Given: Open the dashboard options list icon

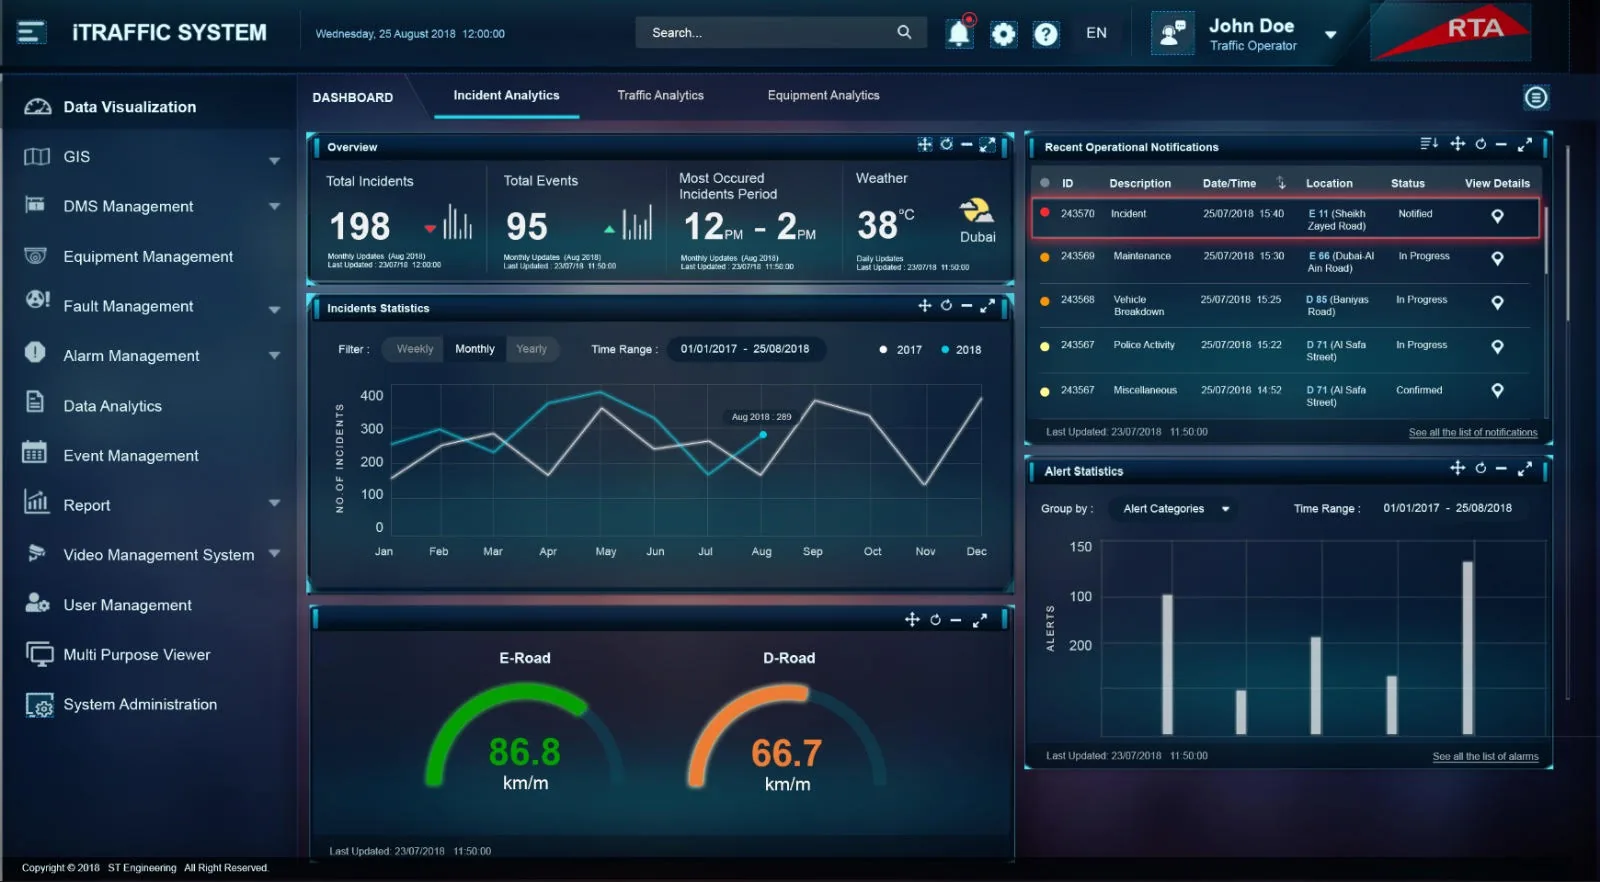Looking at the screenshot, I should [1536, 97].
